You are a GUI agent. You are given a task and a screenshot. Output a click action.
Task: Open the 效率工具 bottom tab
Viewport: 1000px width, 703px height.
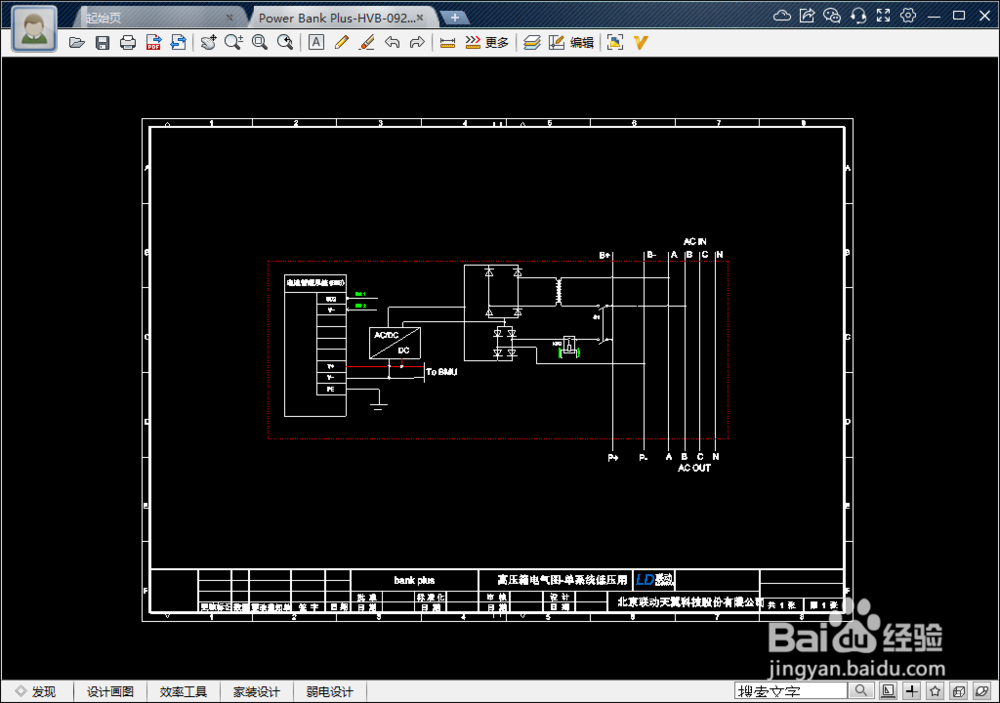183,692
